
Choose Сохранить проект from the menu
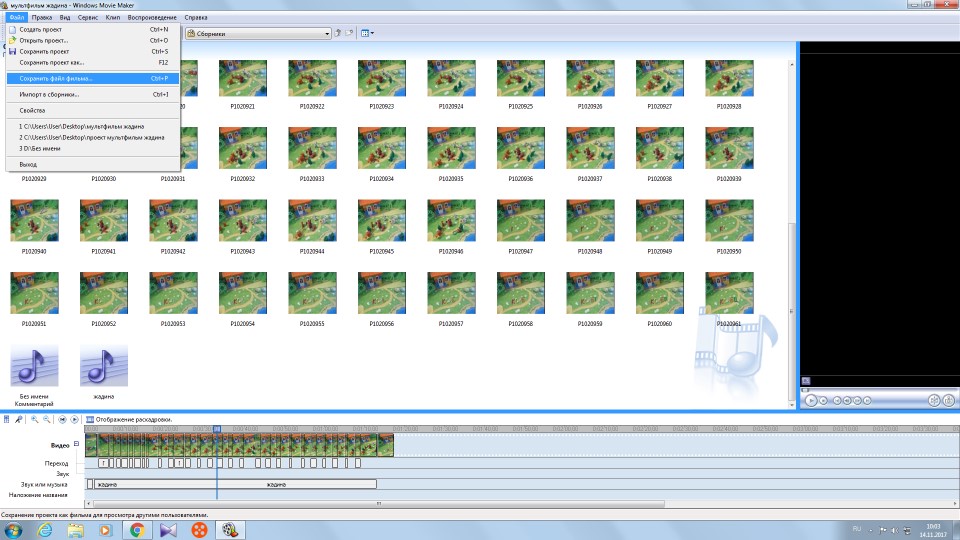coord(92,51)
